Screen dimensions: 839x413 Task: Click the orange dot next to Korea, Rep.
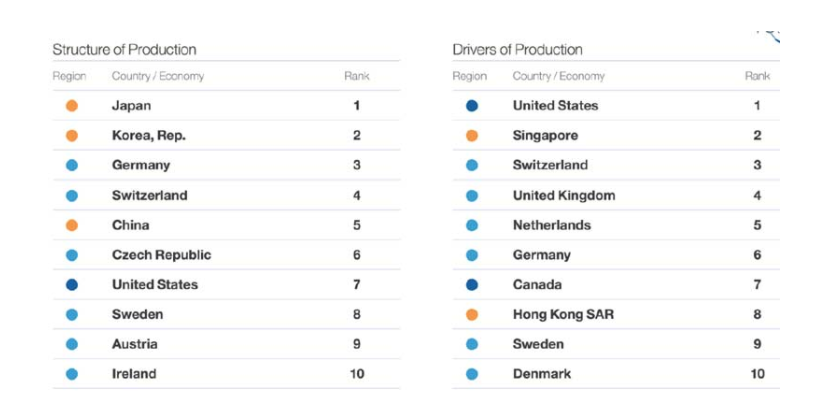72,136
